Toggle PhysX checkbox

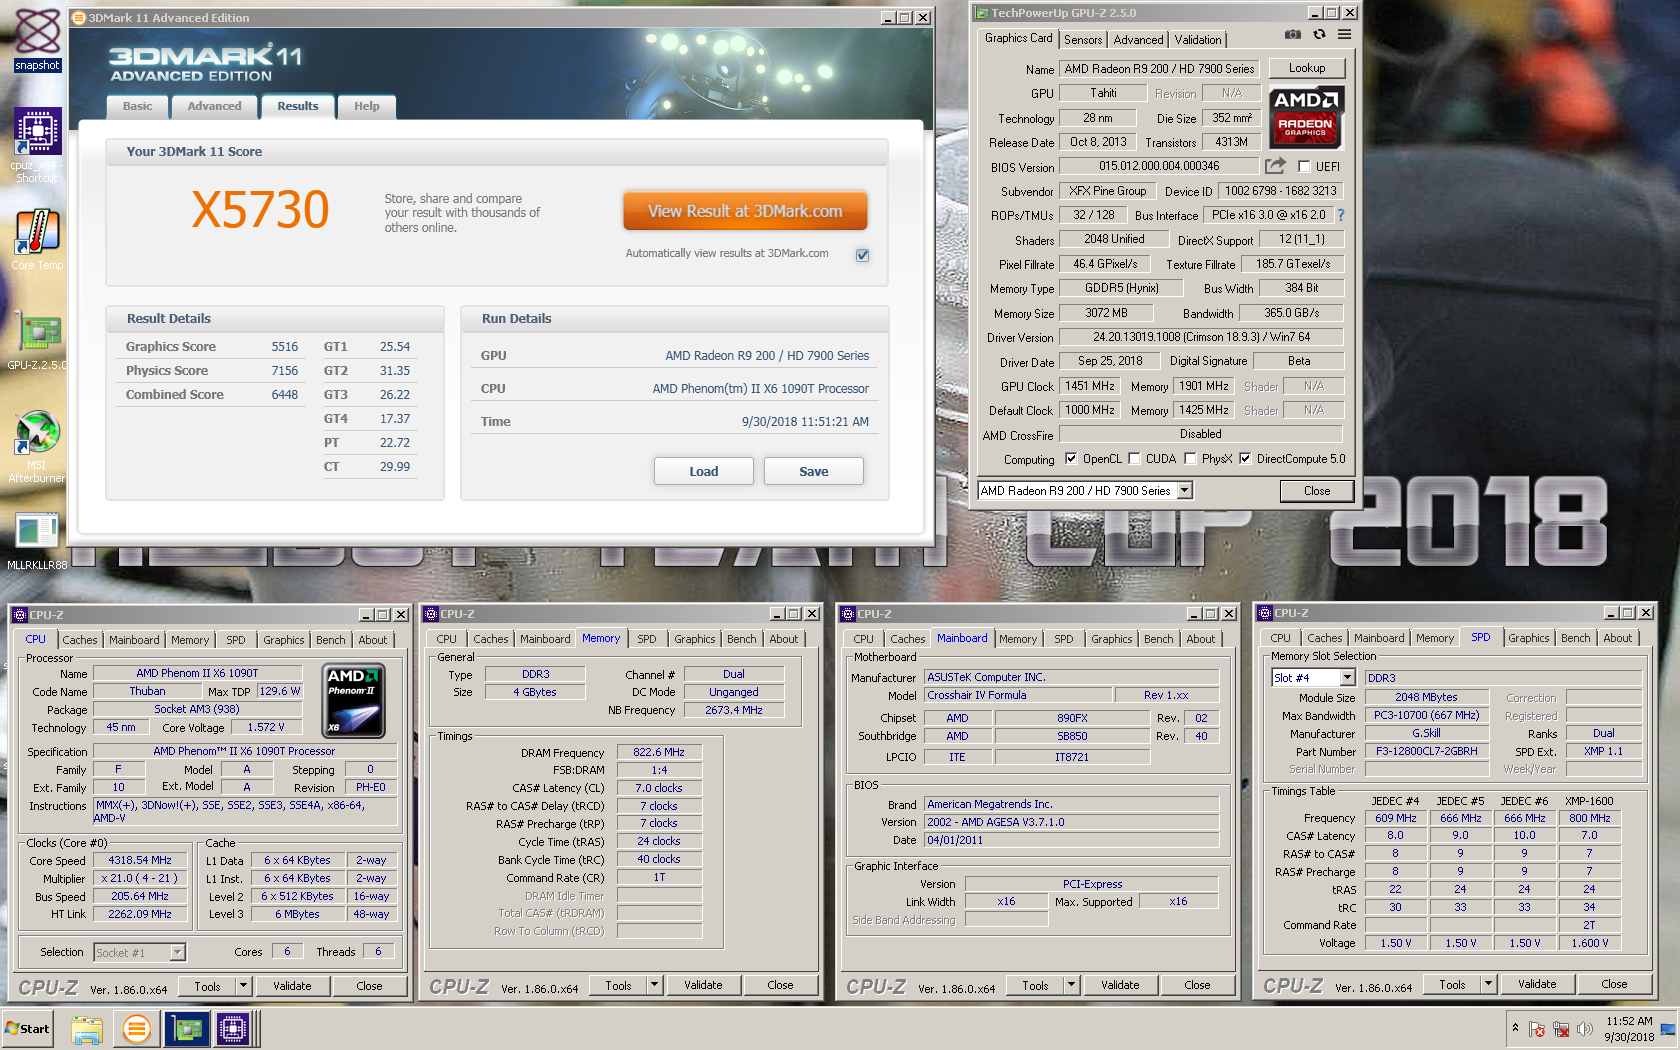pos(1190,459)
